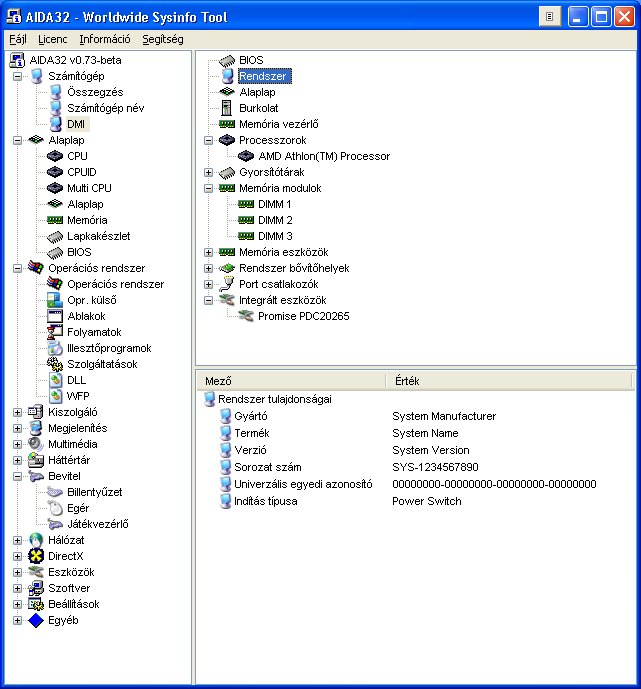Collapse the Számítógép tree node
The width and height of the screenshot is (641, 689).
click(x=17, y=76)
